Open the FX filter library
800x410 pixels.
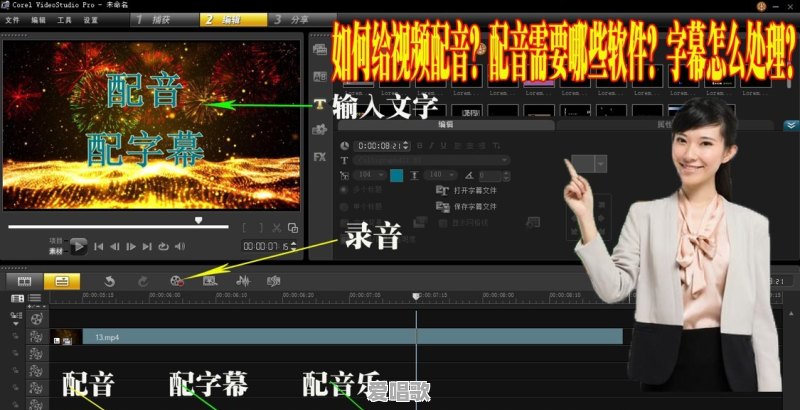[x=320, y=157]
